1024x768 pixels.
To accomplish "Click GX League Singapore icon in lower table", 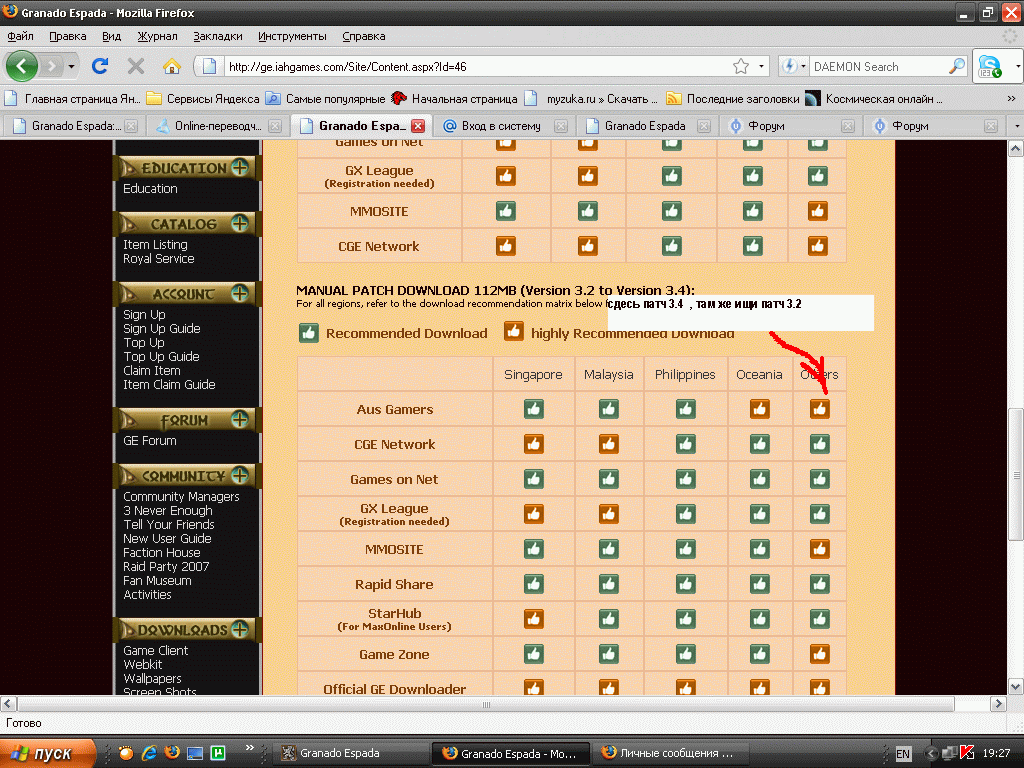I will [x=534, y=514].
